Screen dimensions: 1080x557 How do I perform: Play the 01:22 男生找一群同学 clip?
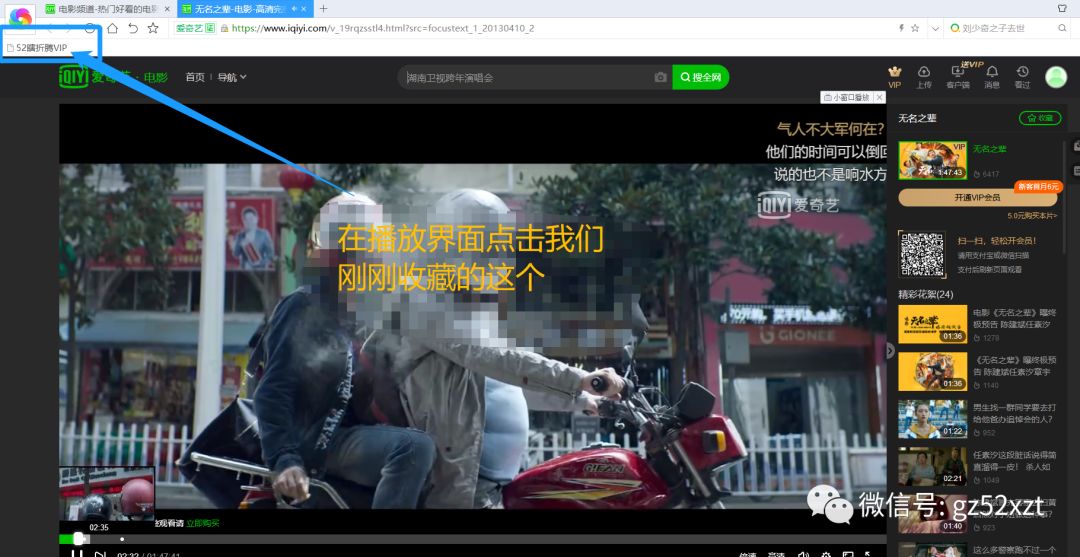point(933,419)
